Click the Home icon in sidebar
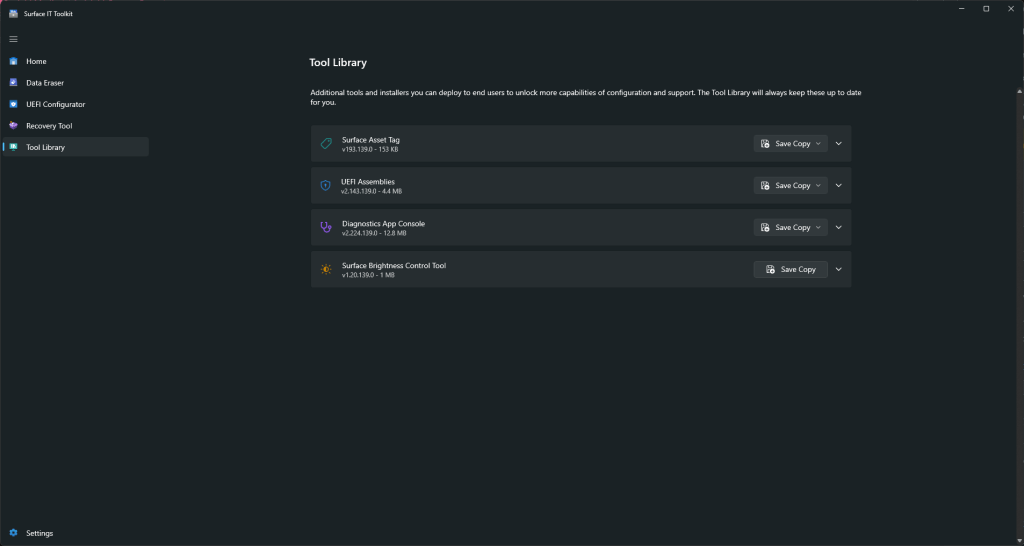The height and width of the screenshot is (546, 1024). click(x=13, y=61)
